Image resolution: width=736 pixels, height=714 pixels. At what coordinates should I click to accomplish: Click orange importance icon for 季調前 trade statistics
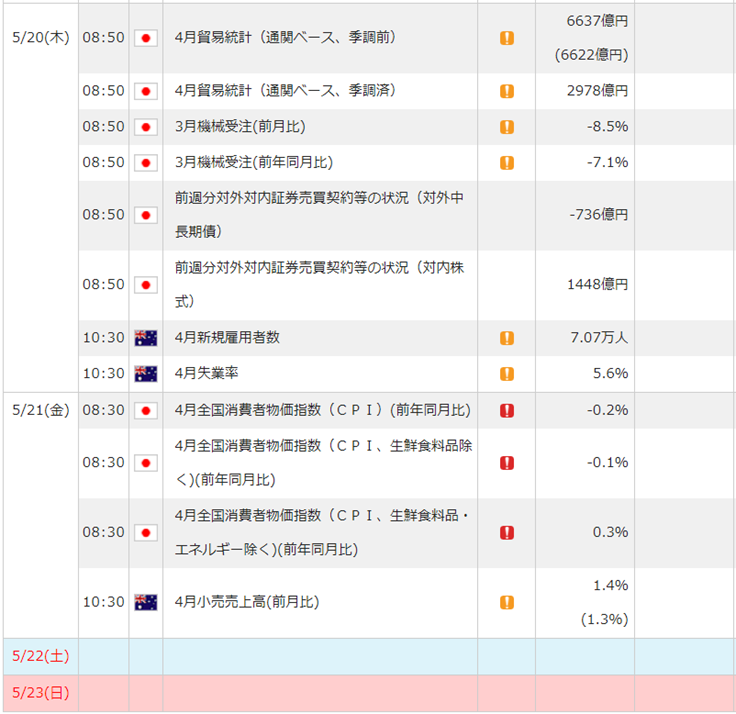506,38
